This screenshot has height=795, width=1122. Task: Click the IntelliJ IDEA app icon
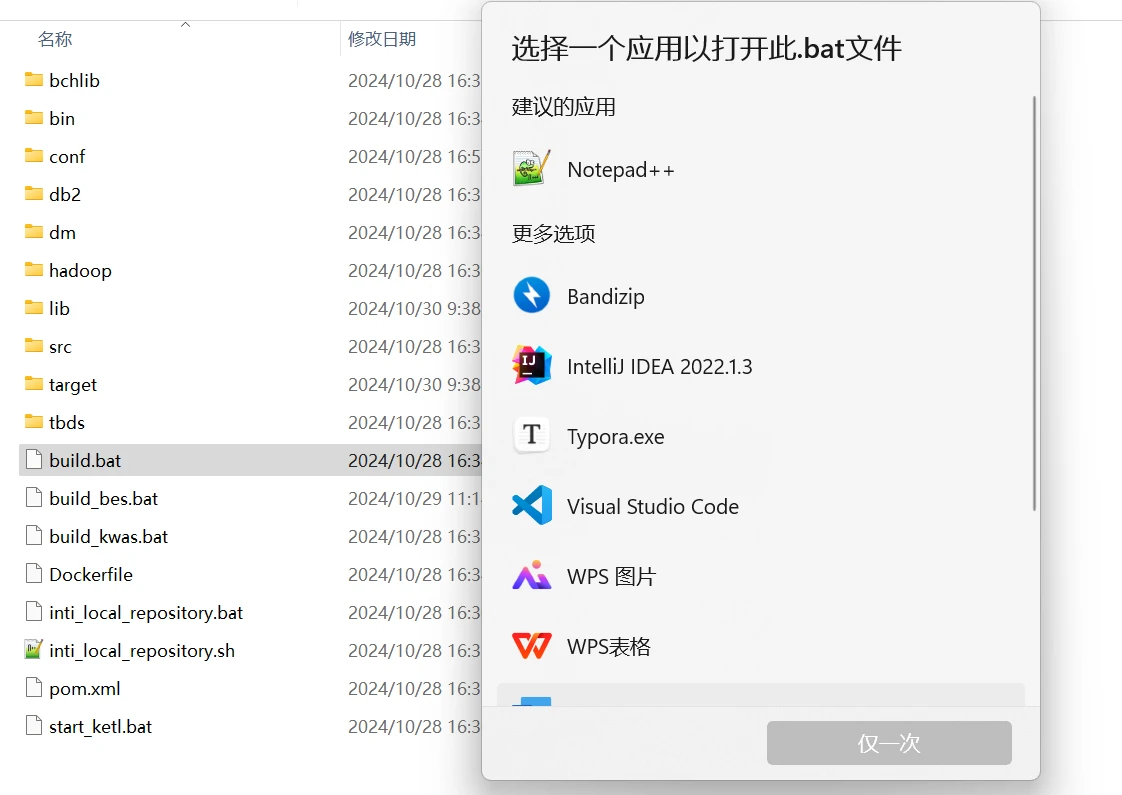click(532, 366)
